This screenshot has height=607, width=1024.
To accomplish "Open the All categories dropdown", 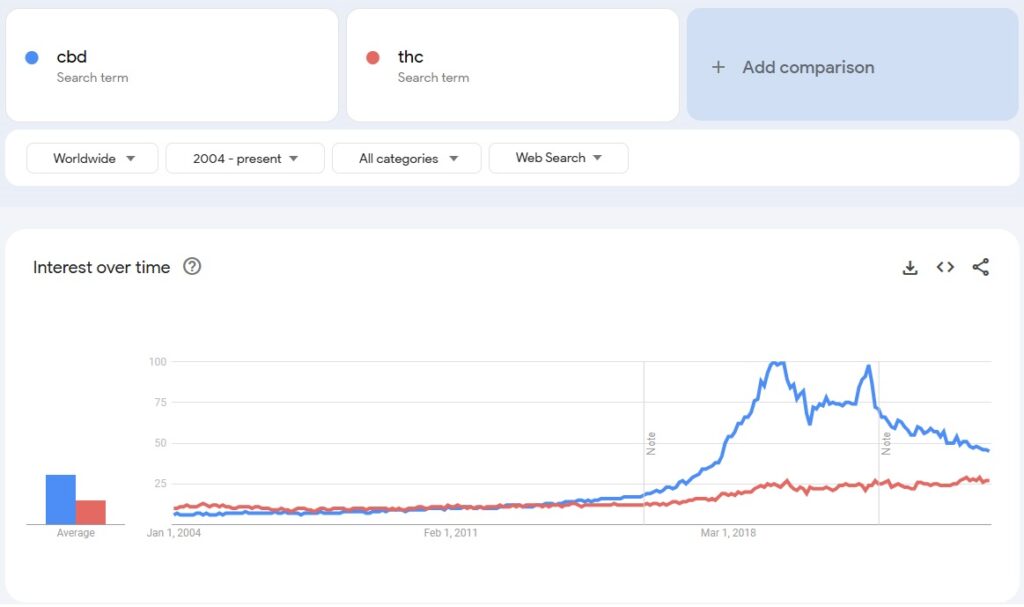I will 407,158.
